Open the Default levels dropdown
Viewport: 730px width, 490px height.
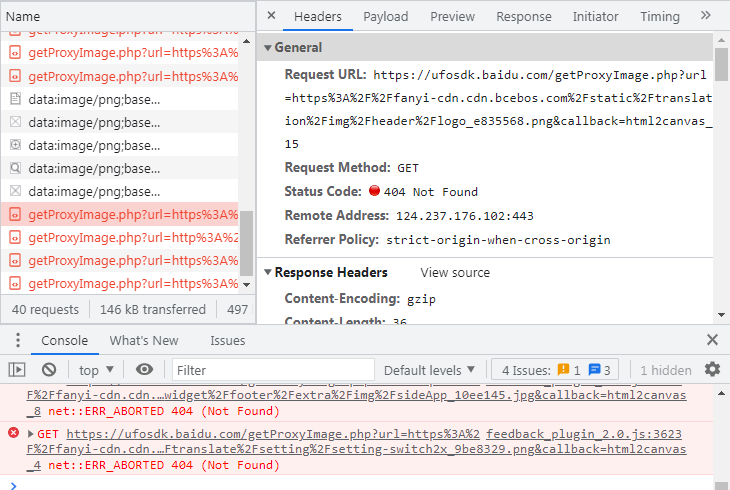(x=431, y=370)
